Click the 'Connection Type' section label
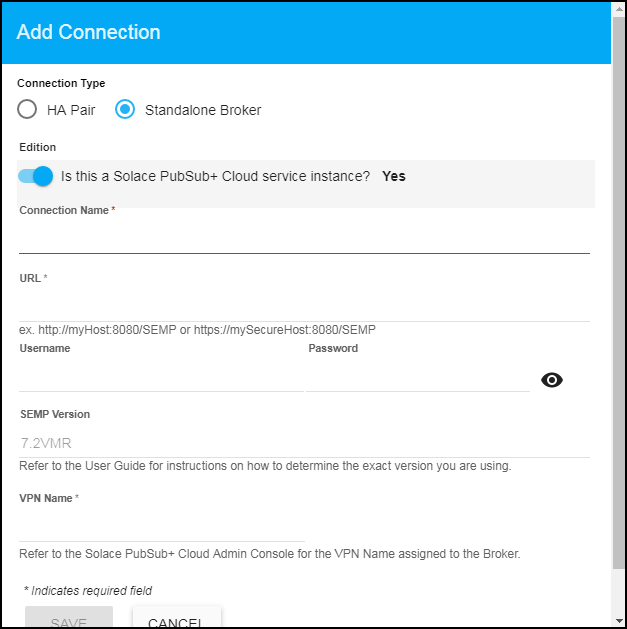 pyautogui.click(x=61, y=84)
